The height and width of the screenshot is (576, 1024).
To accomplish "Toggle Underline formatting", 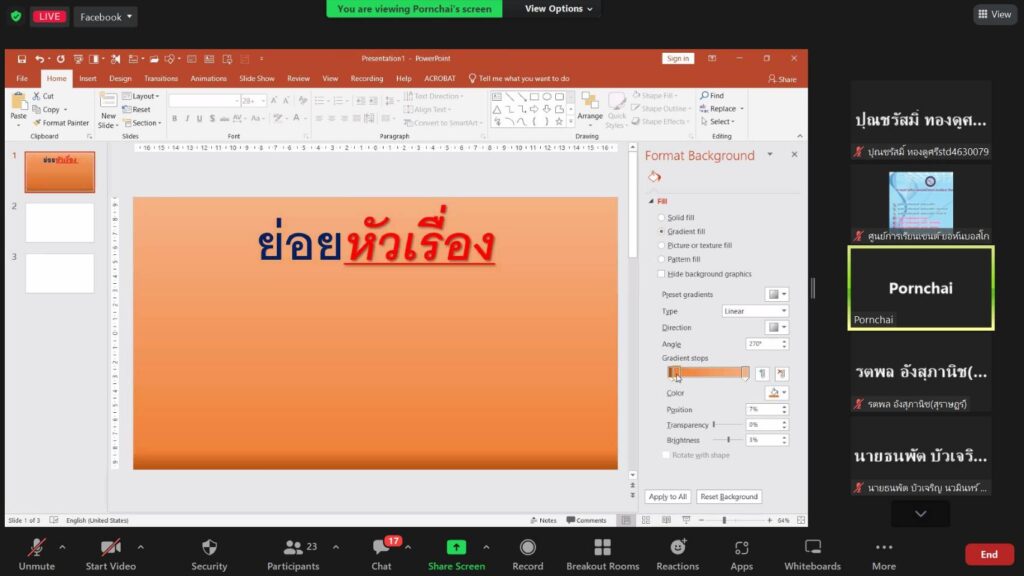I will pos(199,118).
